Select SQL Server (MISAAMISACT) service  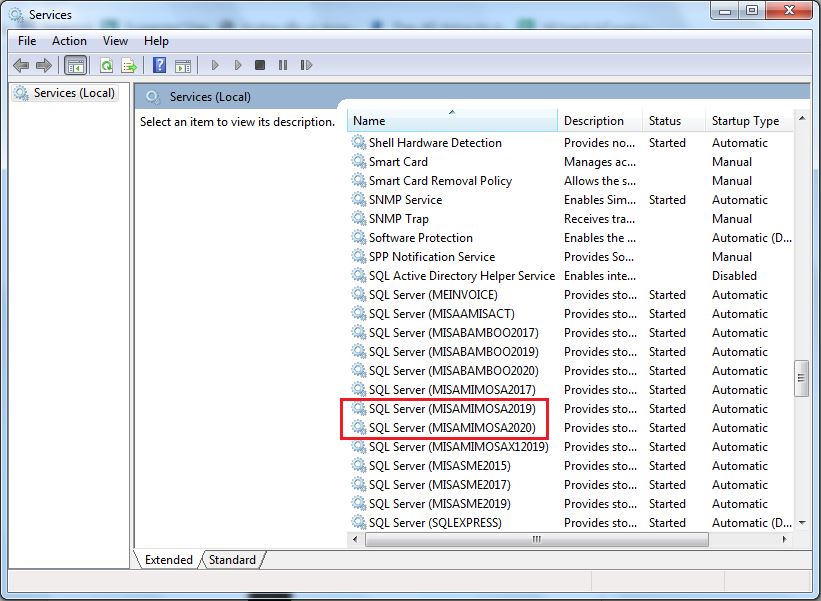(x=571, y=314)
